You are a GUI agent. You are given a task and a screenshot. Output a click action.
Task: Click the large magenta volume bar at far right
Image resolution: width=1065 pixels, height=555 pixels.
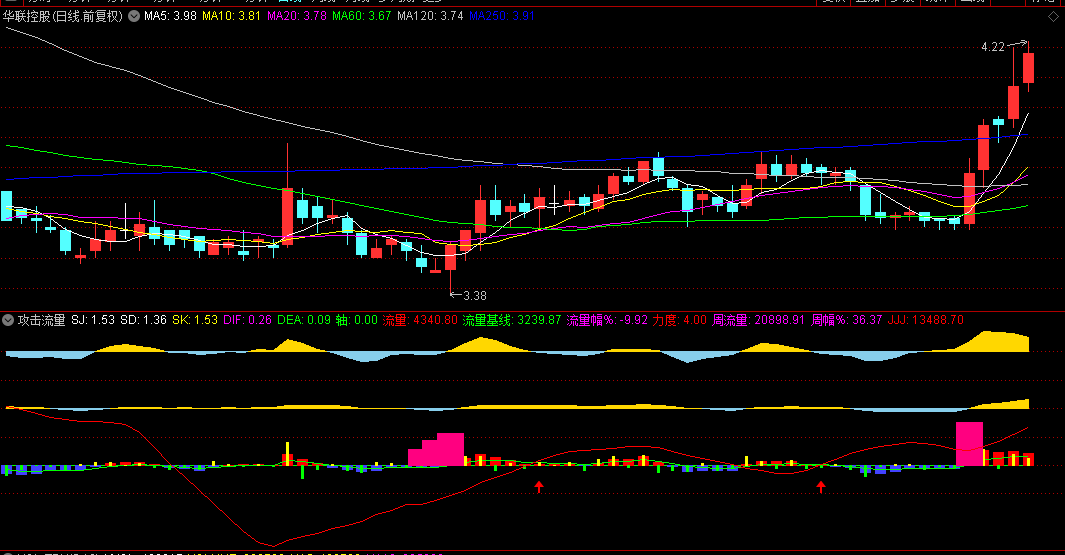click(969, 444)
